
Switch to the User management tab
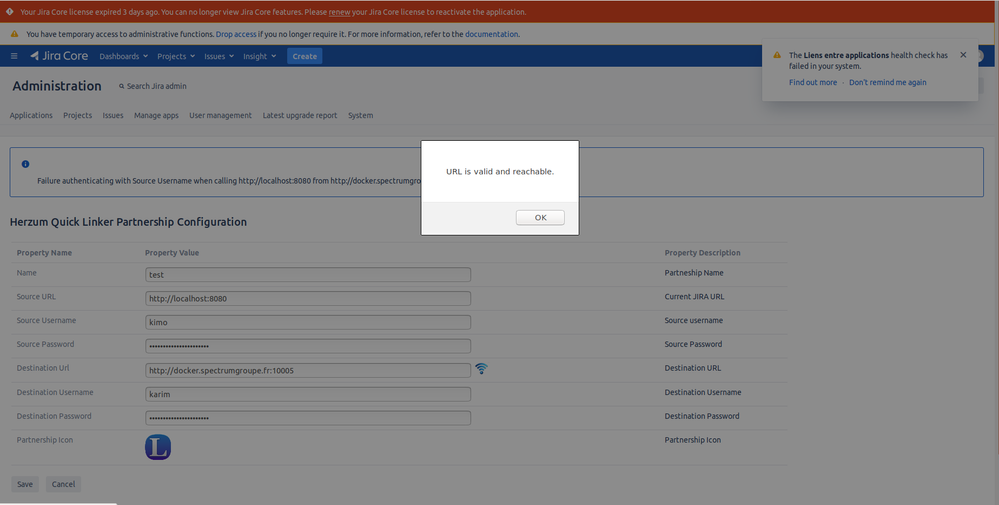click(x=220, y=115)
